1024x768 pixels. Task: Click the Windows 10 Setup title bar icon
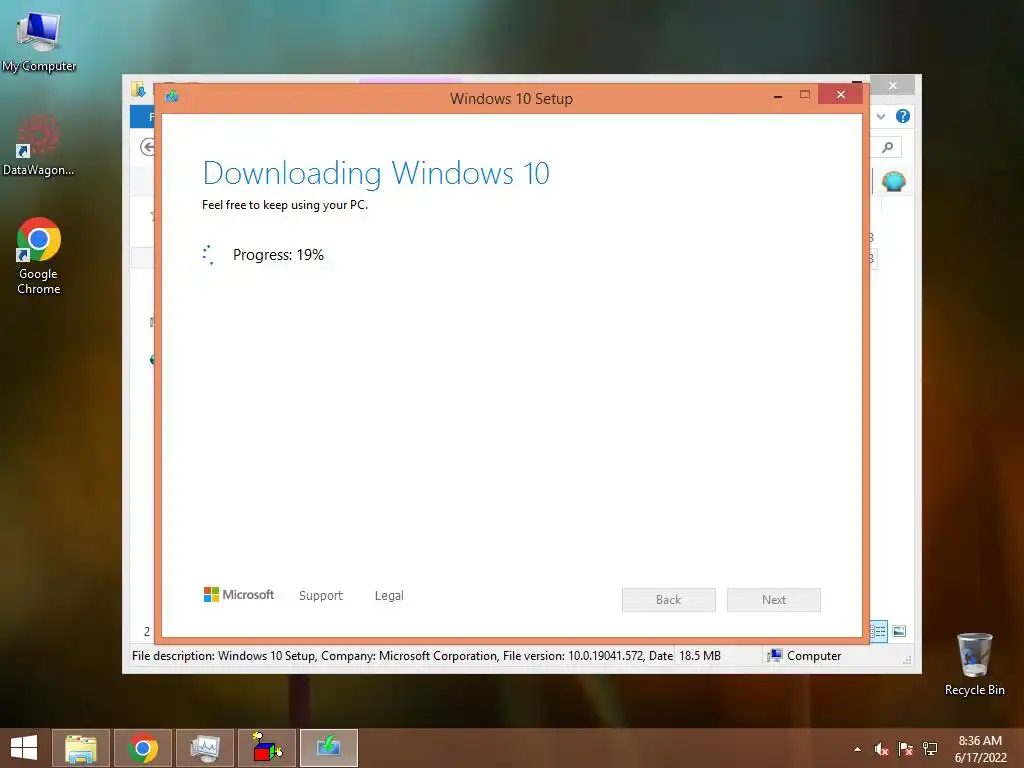tap(172, 97)
